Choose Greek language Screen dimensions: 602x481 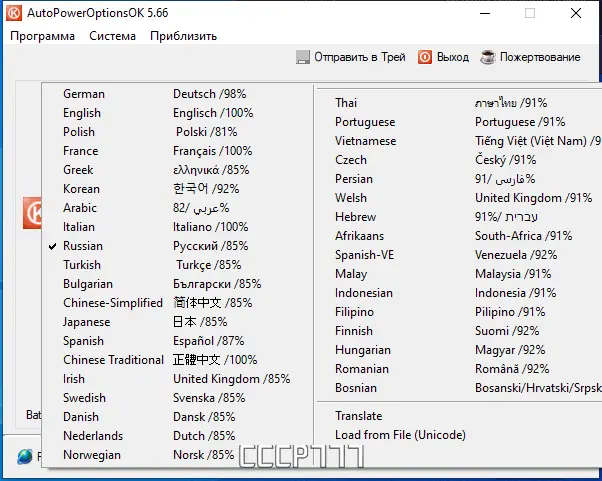click(x=177, y=170)
